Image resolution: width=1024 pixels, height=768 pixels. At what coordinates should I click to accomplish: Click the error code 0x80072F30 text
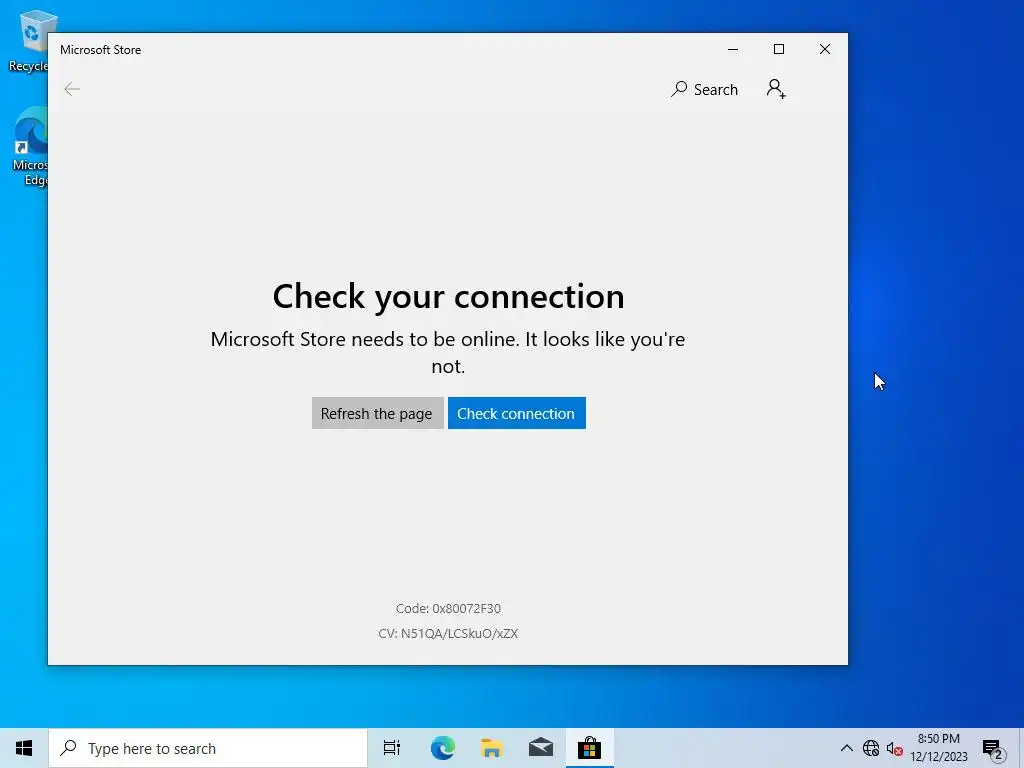[x=448, y=609]
